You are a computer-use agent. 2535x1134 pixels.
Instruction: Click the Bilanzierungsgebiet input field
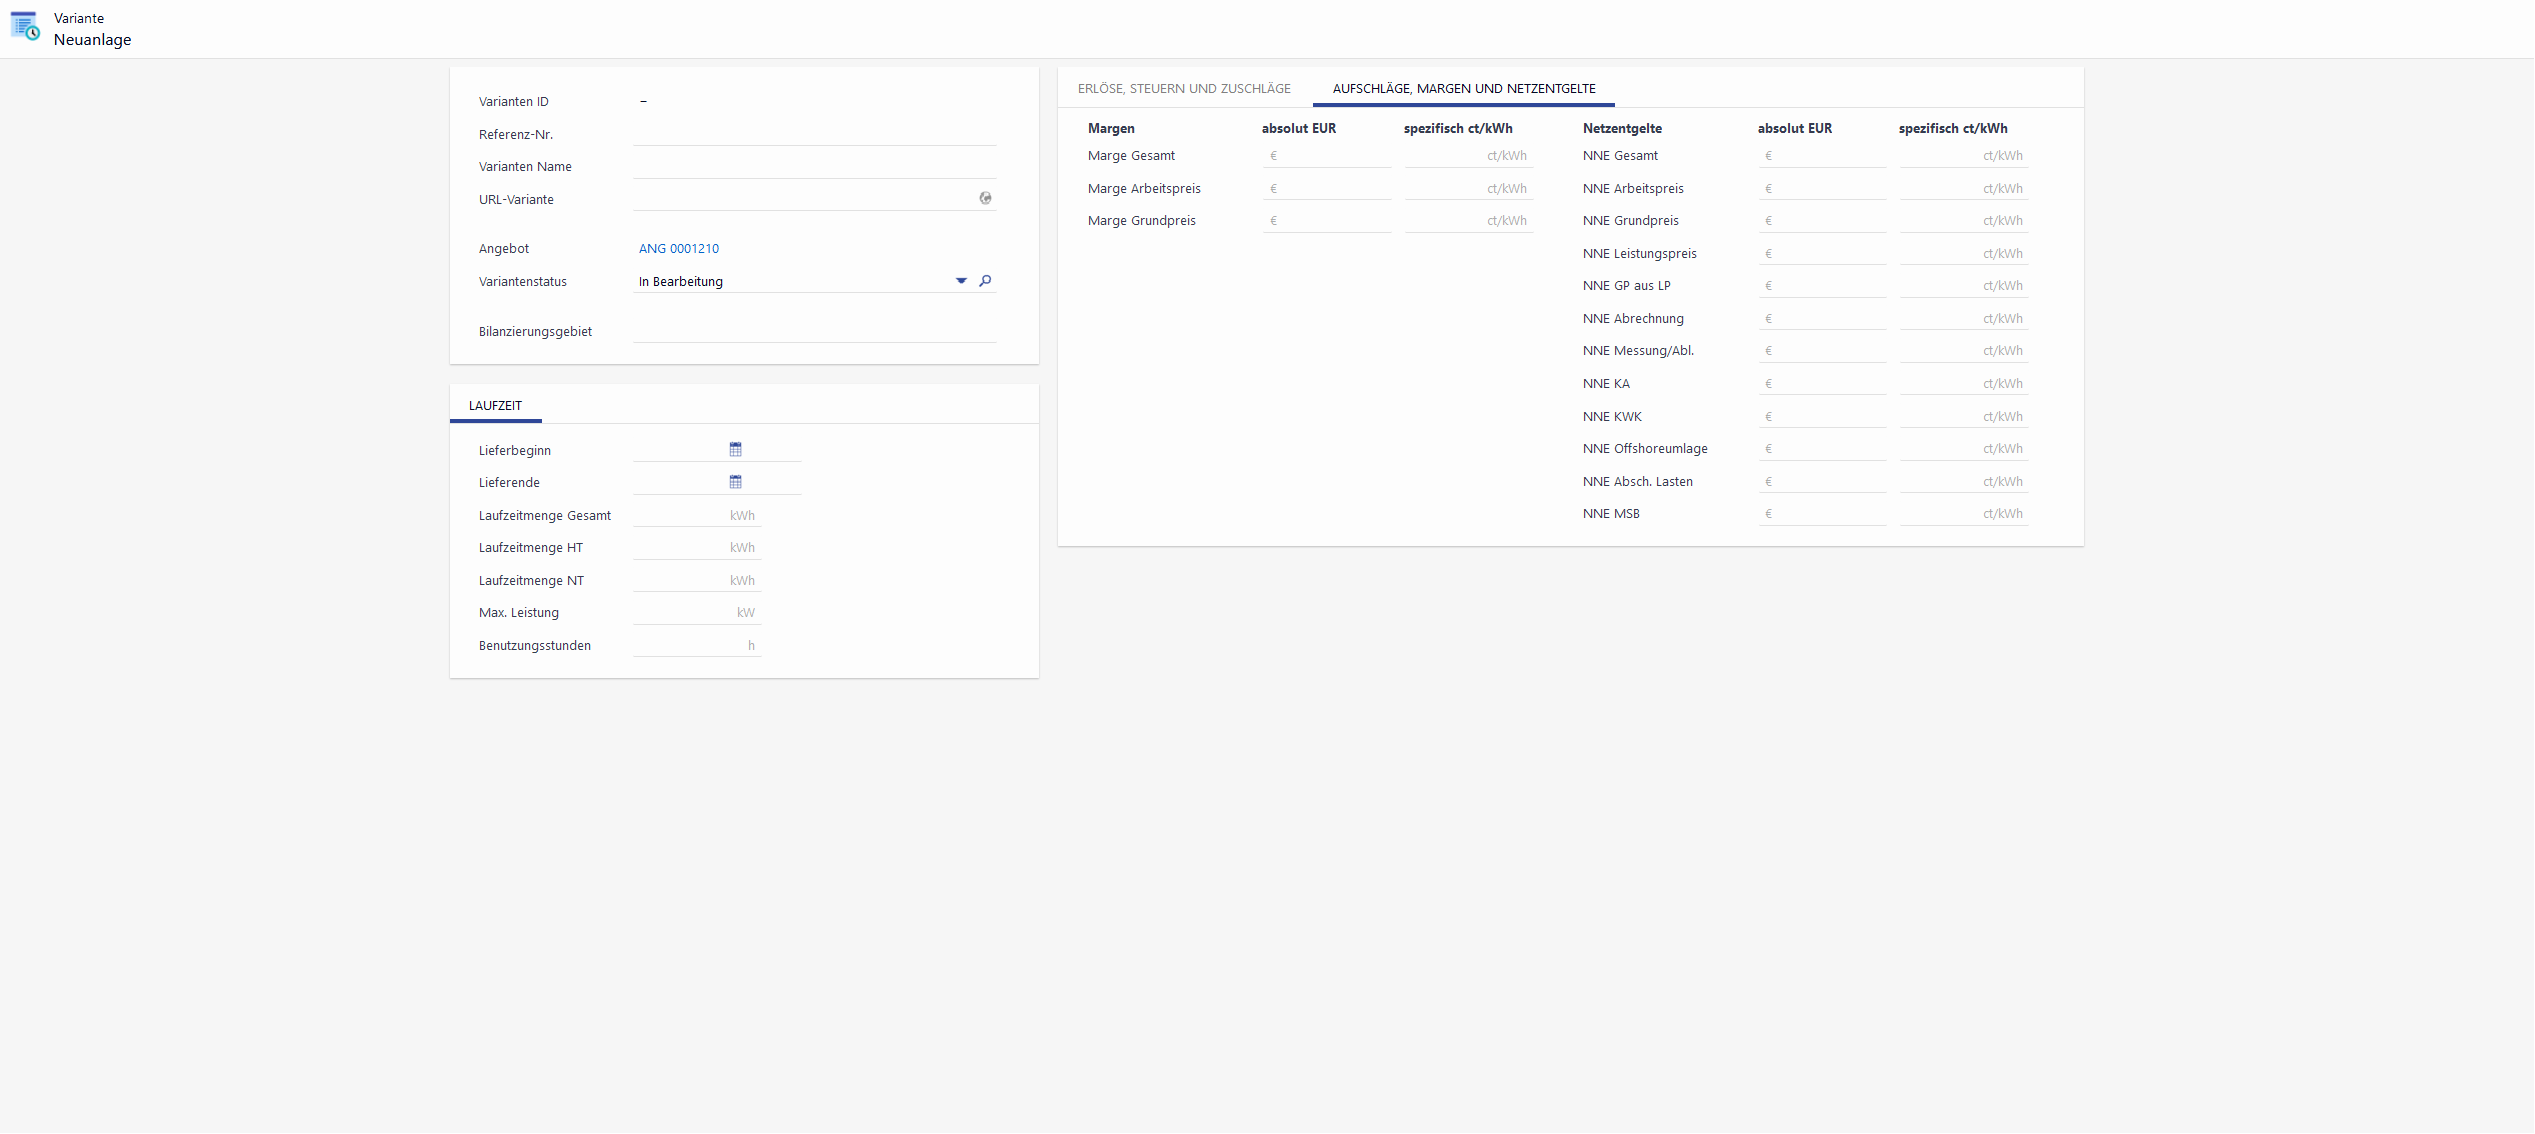point(814,331)
